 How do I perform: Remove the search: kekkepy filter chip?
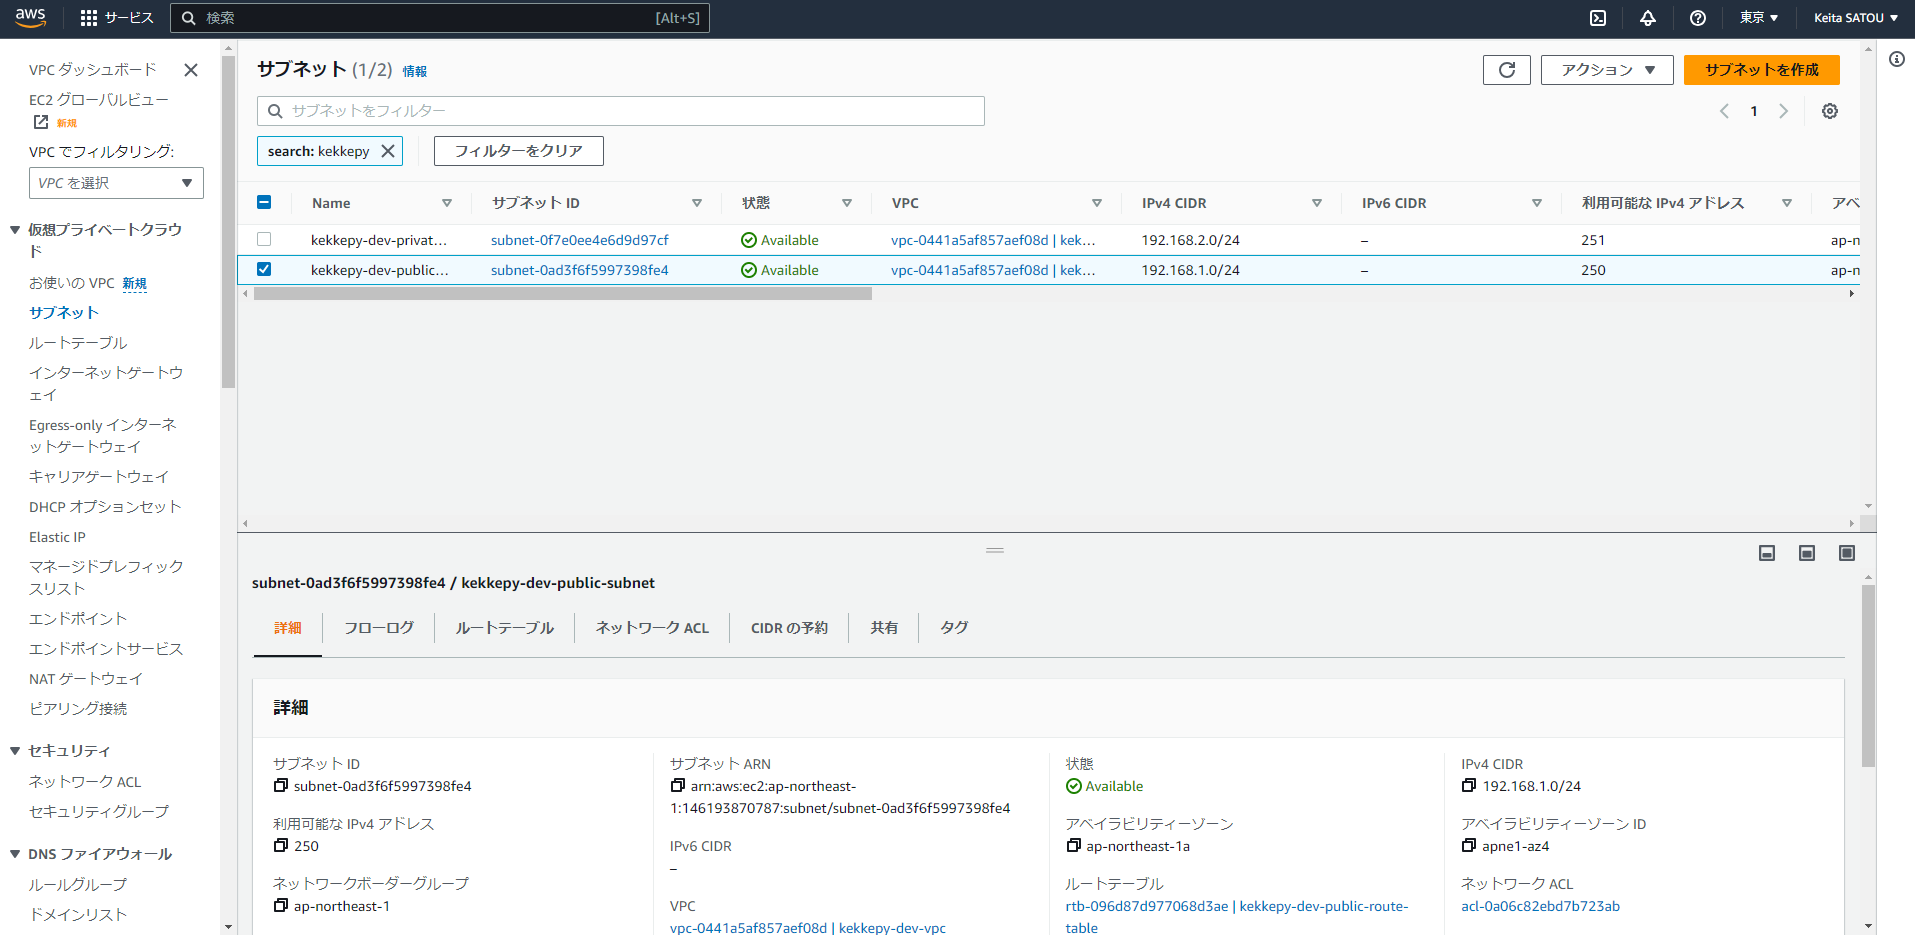[388, 151]
